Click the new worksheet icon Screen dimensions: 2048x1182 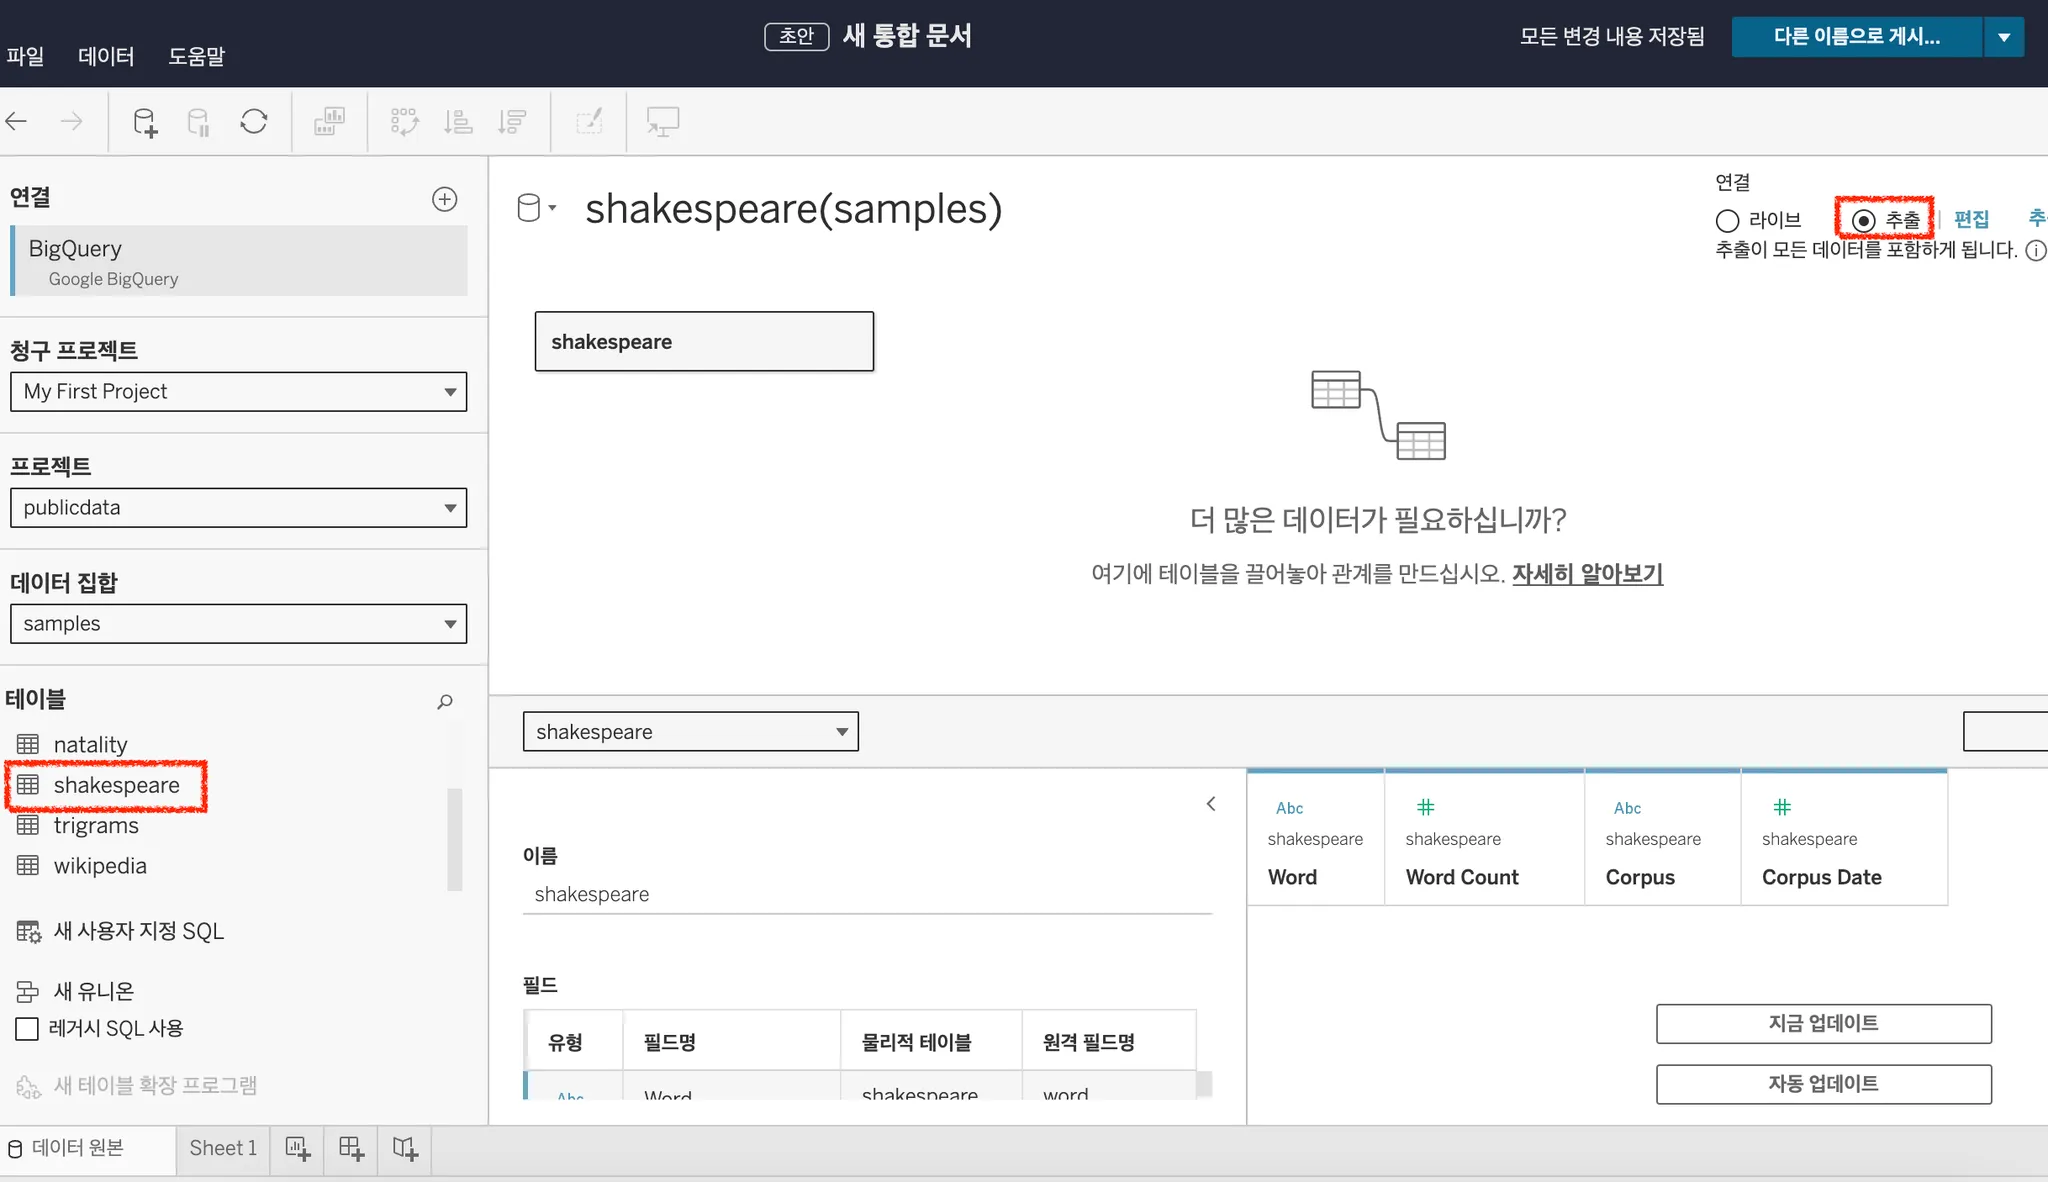298,1148
